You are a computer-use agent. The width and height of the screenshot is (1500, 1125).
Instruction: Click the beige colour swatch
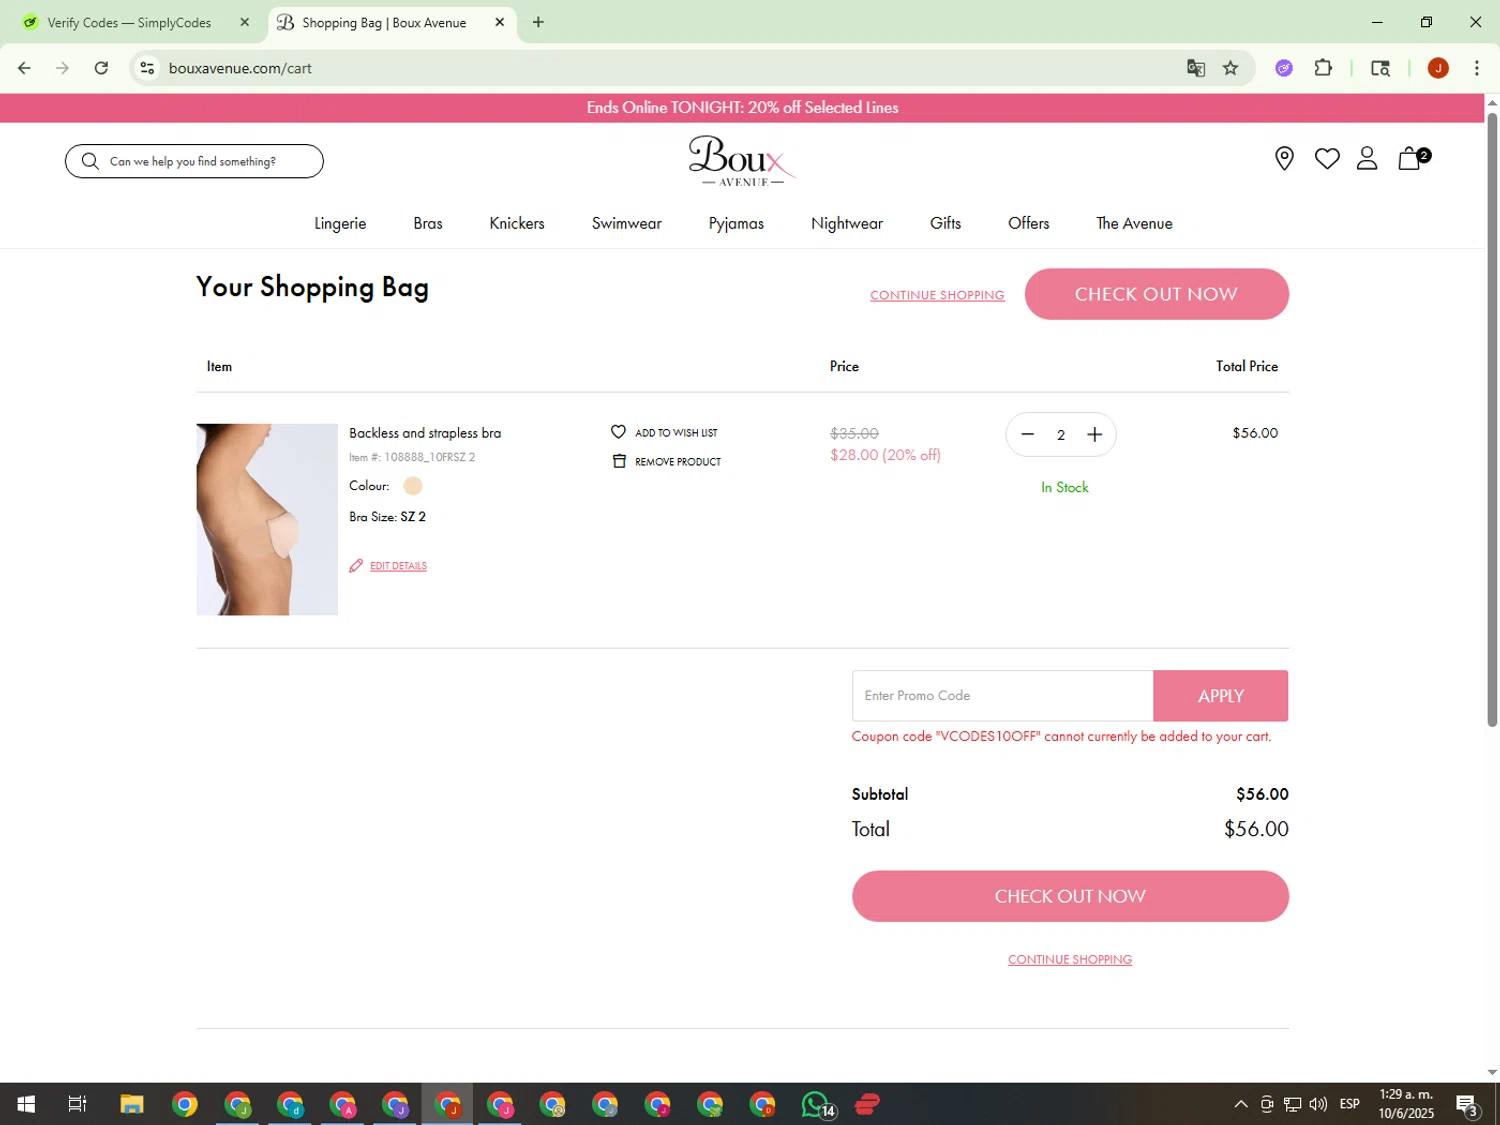point(413,486)
